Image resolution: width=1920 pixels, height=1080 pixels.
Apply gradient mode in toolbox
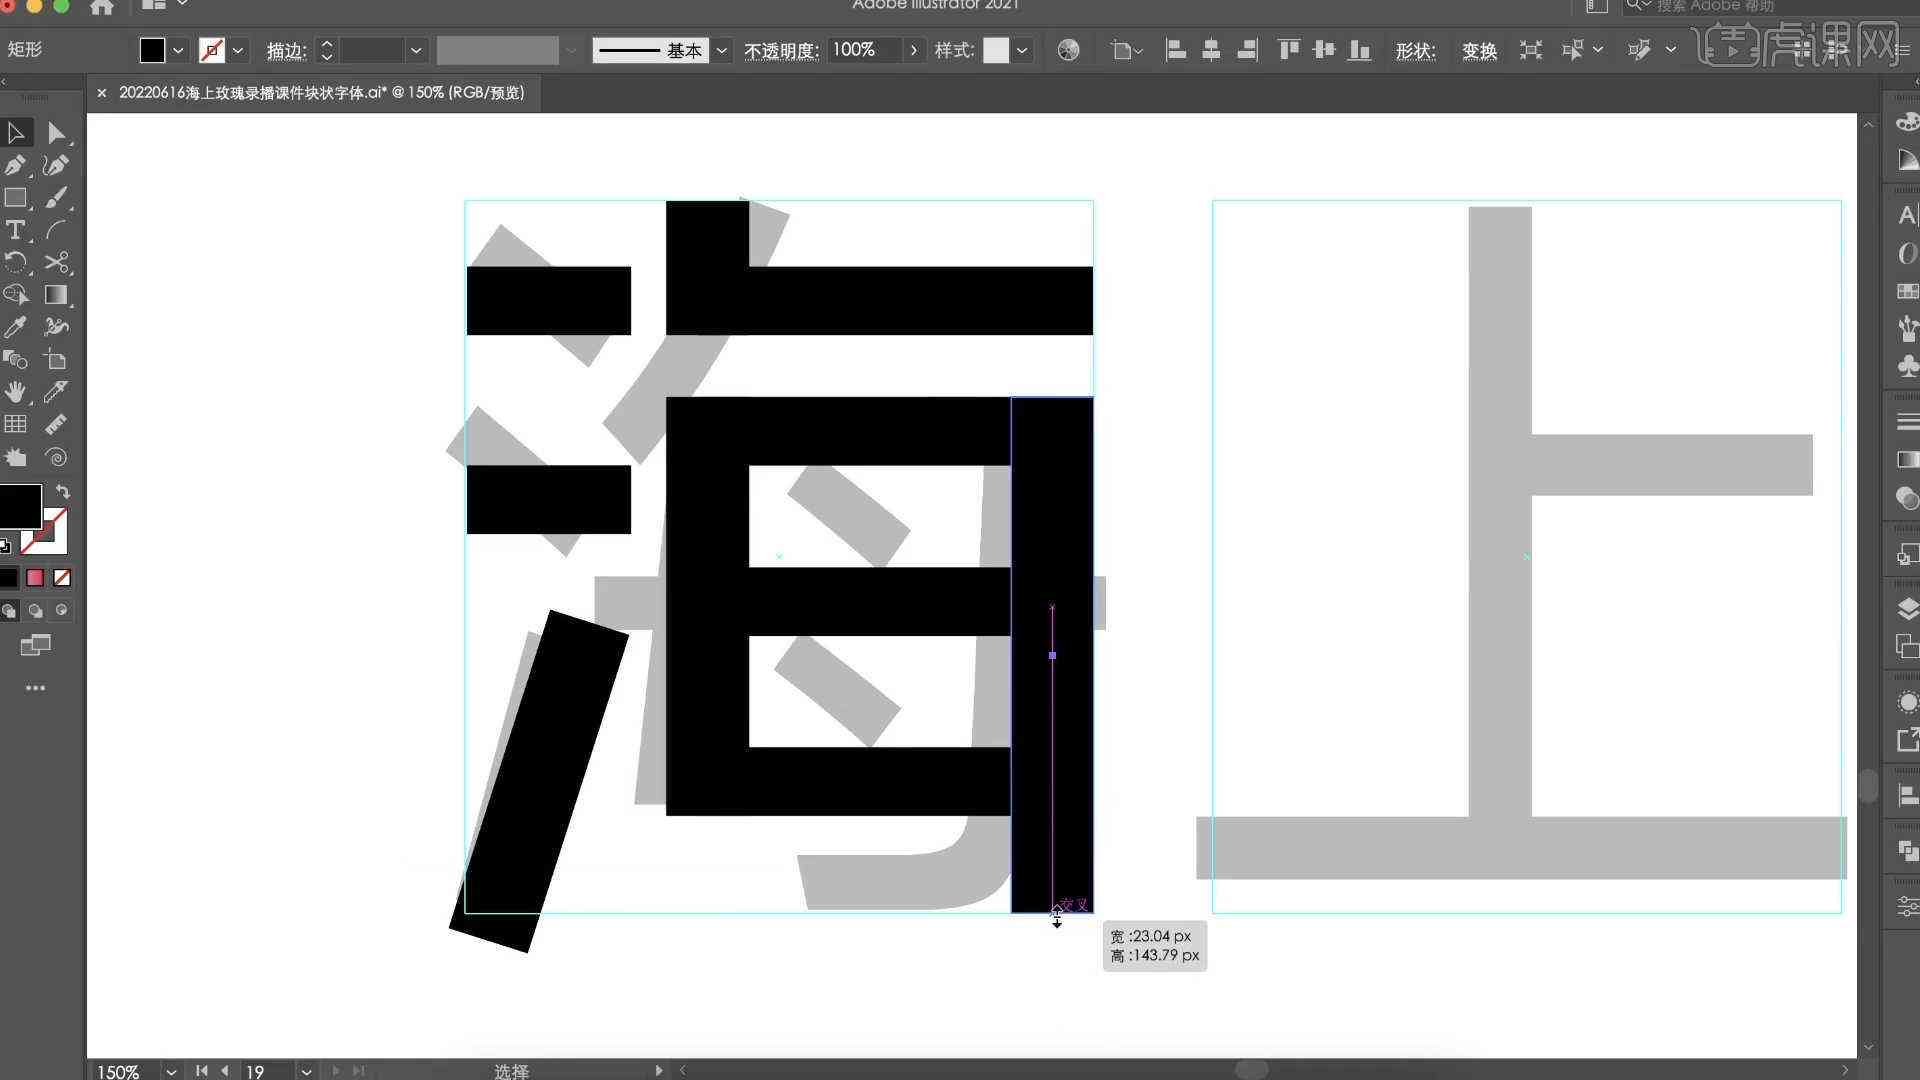pyautogui.click(x=35, y=578)
